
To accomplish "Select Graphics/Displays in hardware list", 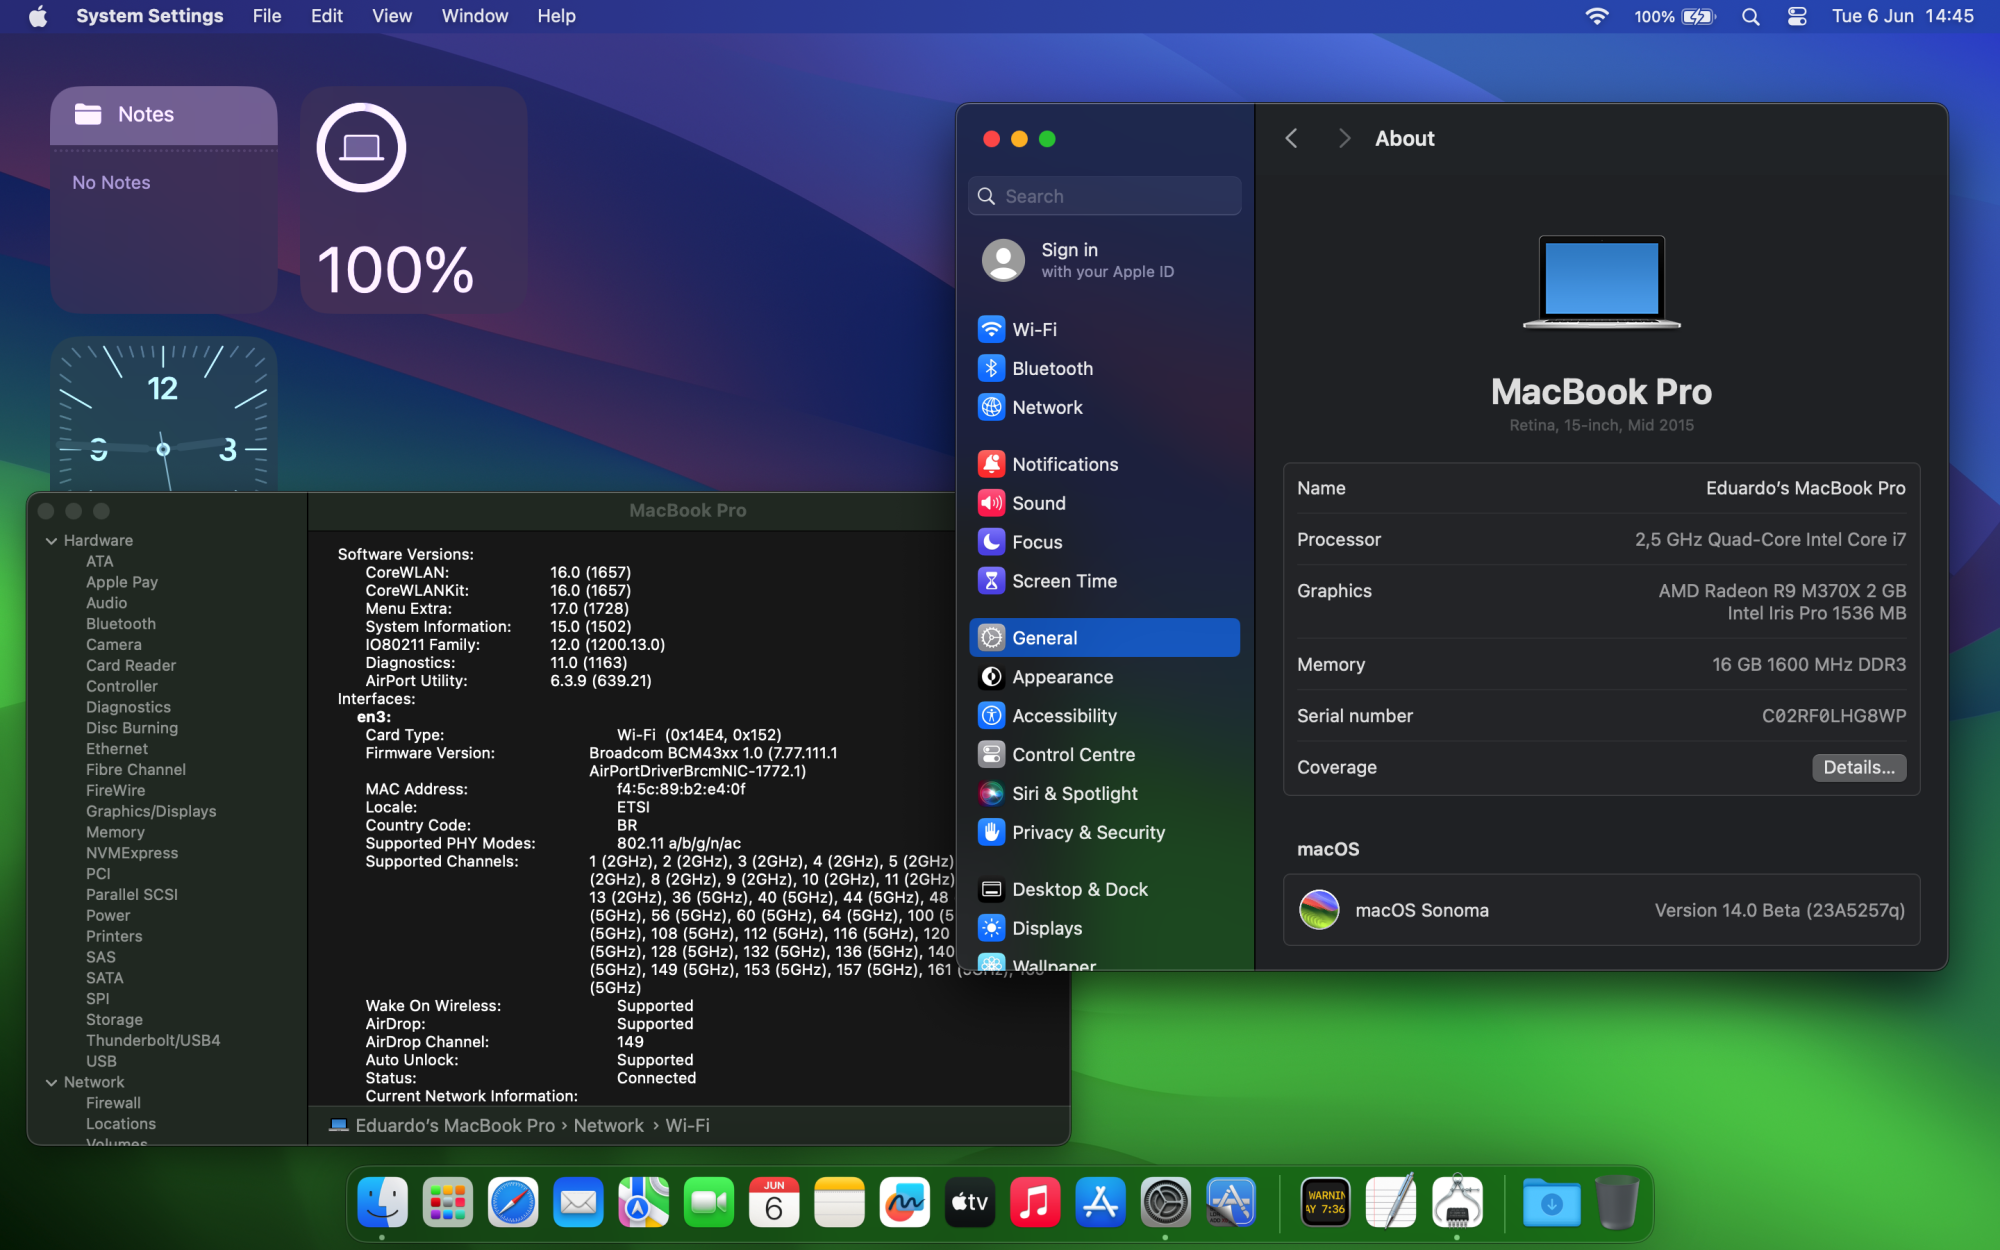I will (151, 811).
